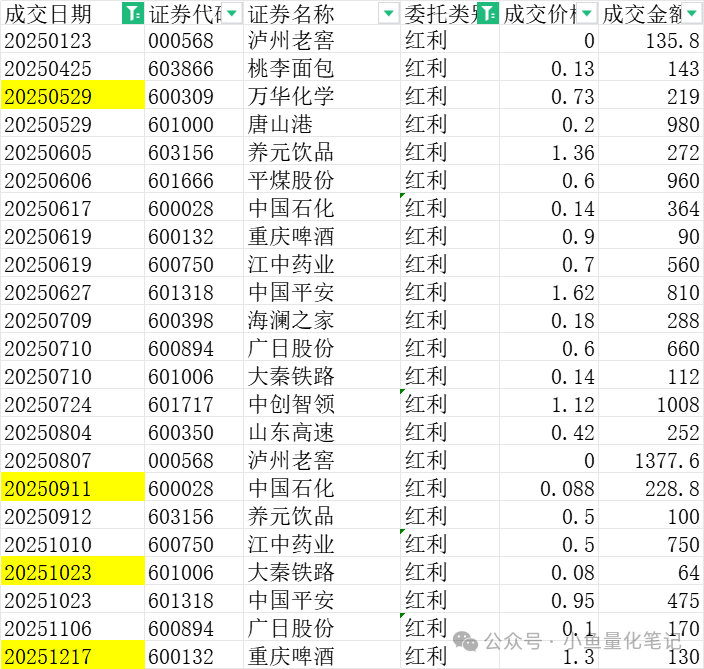This screenshot has height=669, width=704.
Task: Open the 成交日期 column filter button
Action: (x=133, y=13)
